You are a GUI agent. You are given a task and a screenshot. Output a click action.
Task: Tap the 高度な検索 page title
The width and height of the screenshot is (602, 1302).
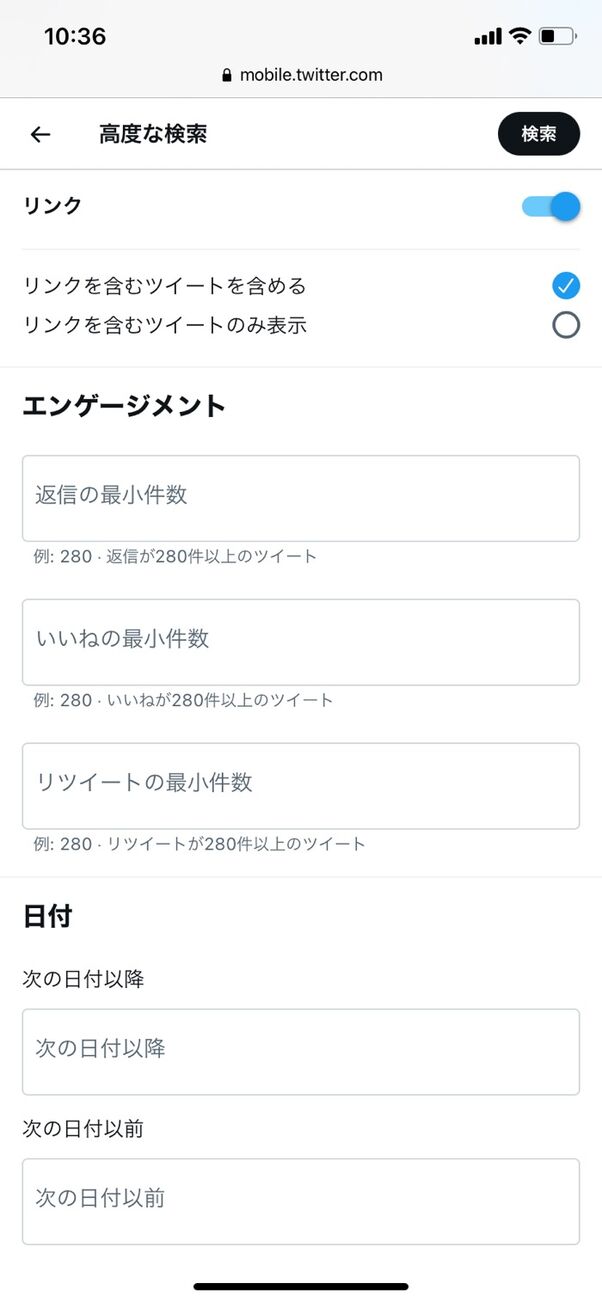click(x=153, y=134)
